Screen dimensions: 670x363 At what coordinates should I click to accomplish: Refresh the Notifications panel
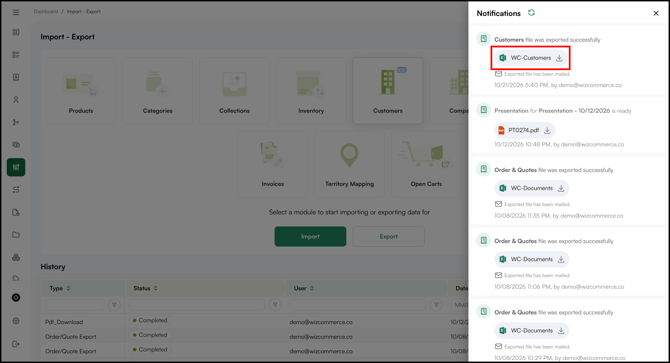click(x=531, y=13)
